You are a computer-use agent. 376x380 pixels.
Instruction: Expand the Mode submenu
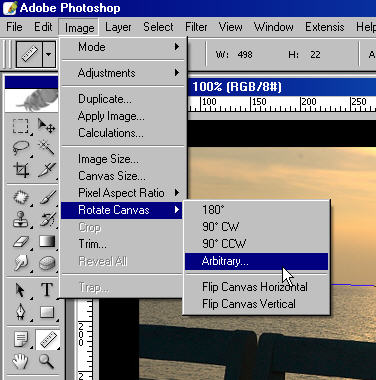122,47
